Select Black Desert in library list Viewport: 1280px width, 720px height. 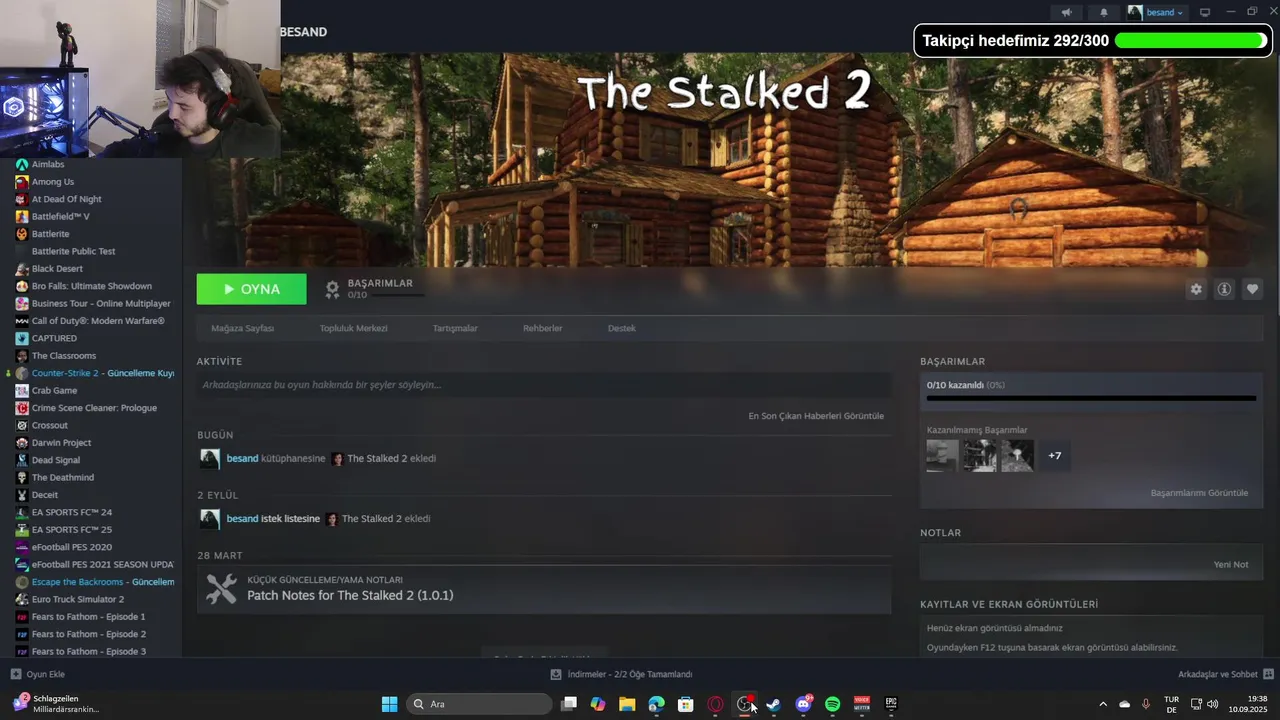(x=57, y=269)
